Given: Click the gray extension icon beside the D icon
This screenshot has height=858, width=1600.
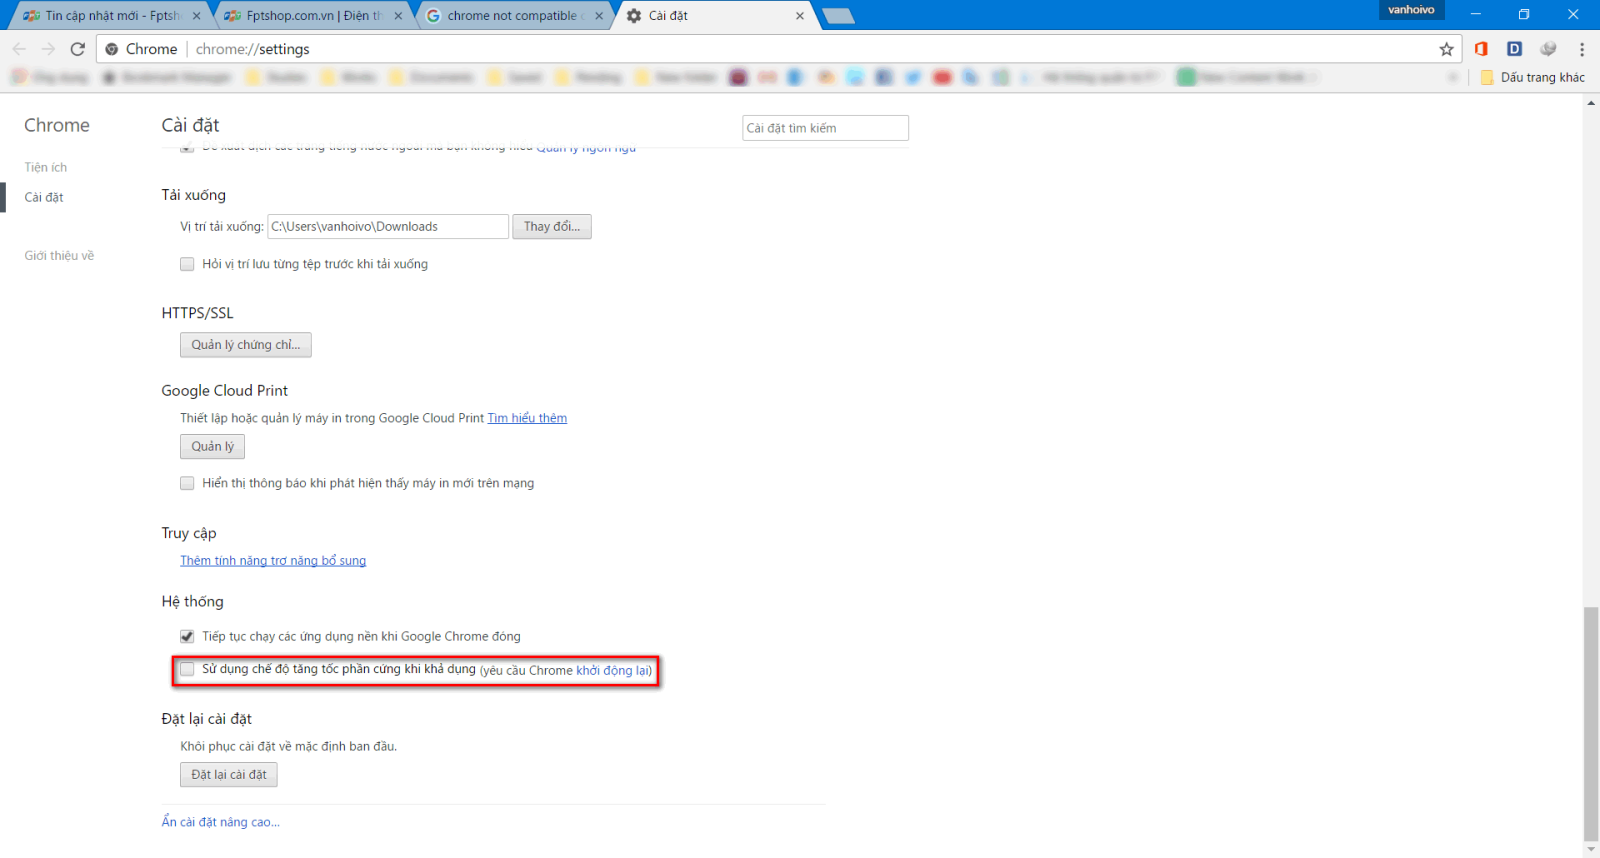Looking at the screenshot, I should 1548,49.
